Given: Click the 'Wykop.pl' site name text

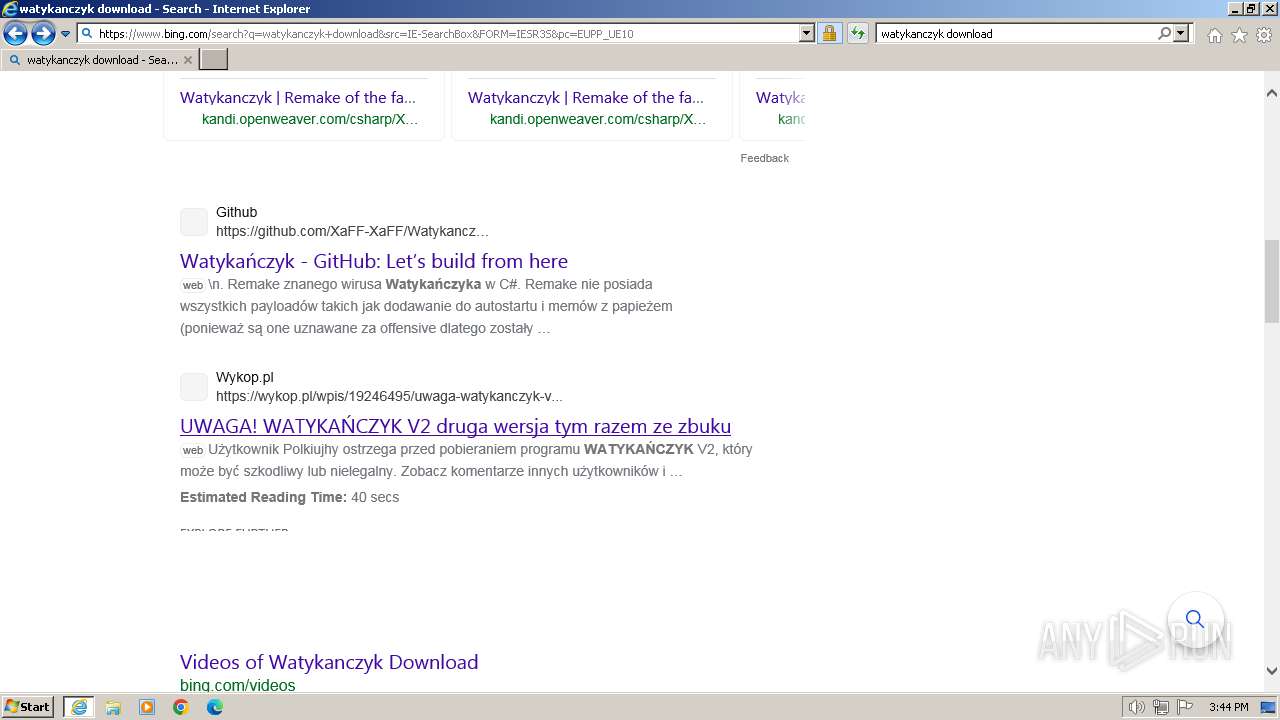Looking at the screenshot, I should tap(244, 377).
